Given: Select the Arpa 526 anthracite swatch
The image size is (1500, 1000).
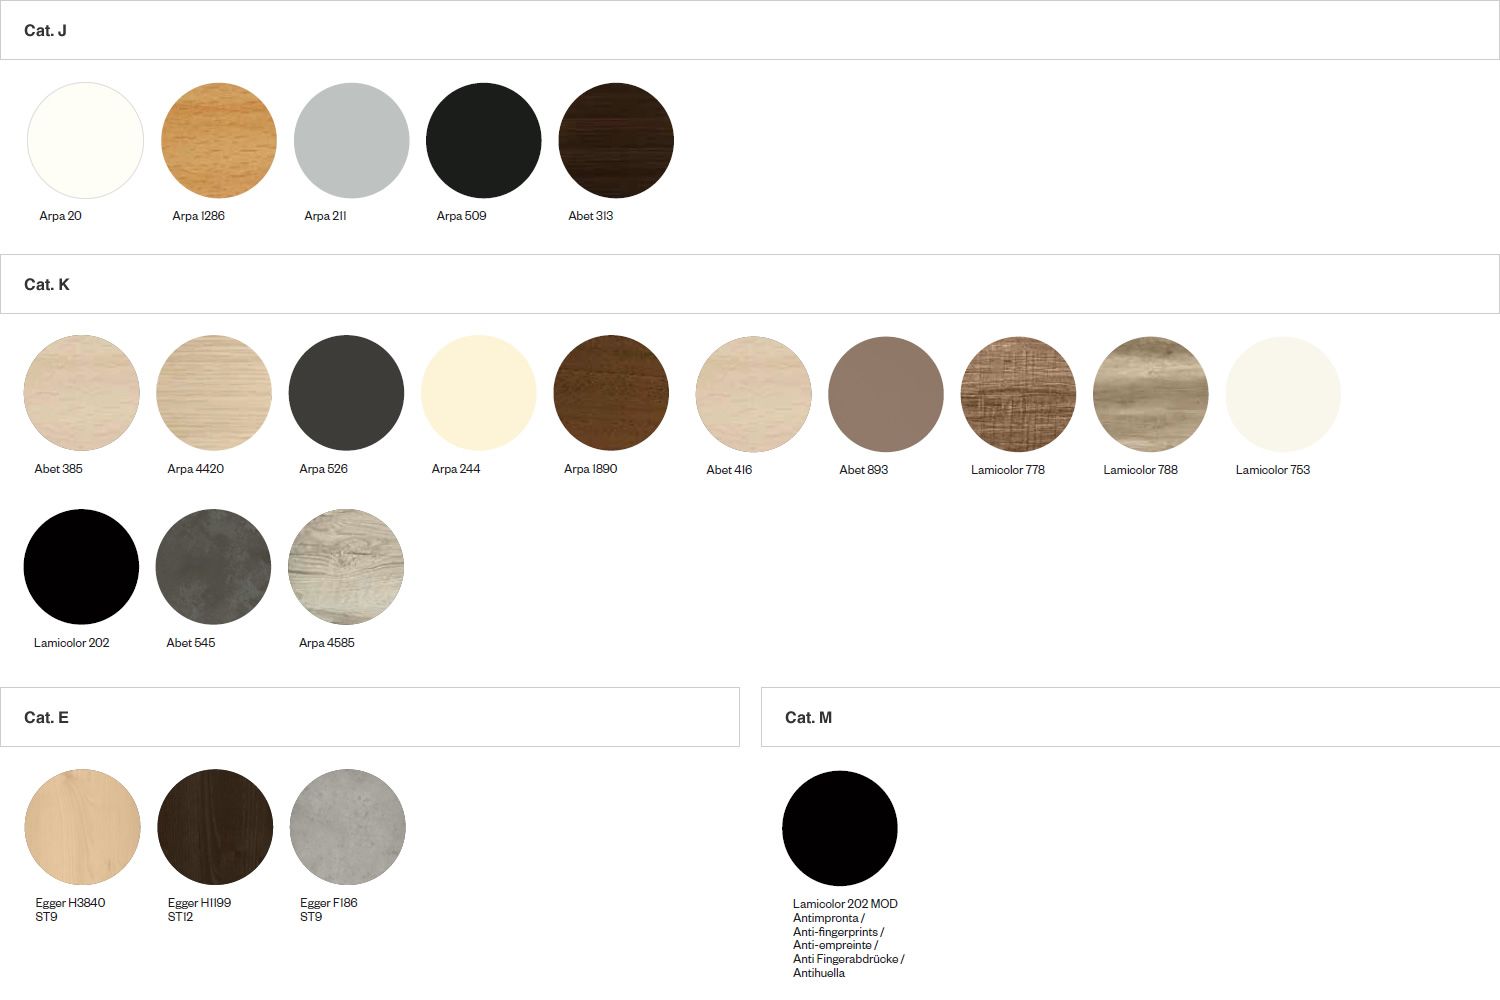Looking at the screenshot, I should point(346,393).
